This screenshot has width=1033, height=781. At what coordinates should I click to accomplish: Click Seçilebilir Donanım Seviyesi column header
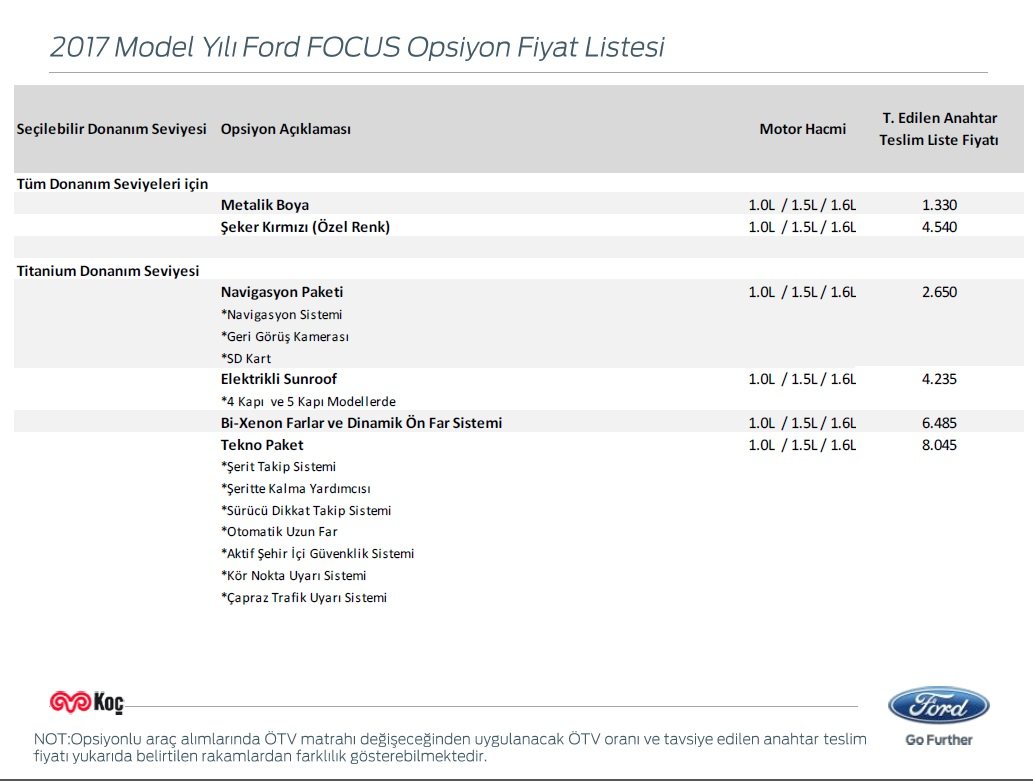(111, 129)
